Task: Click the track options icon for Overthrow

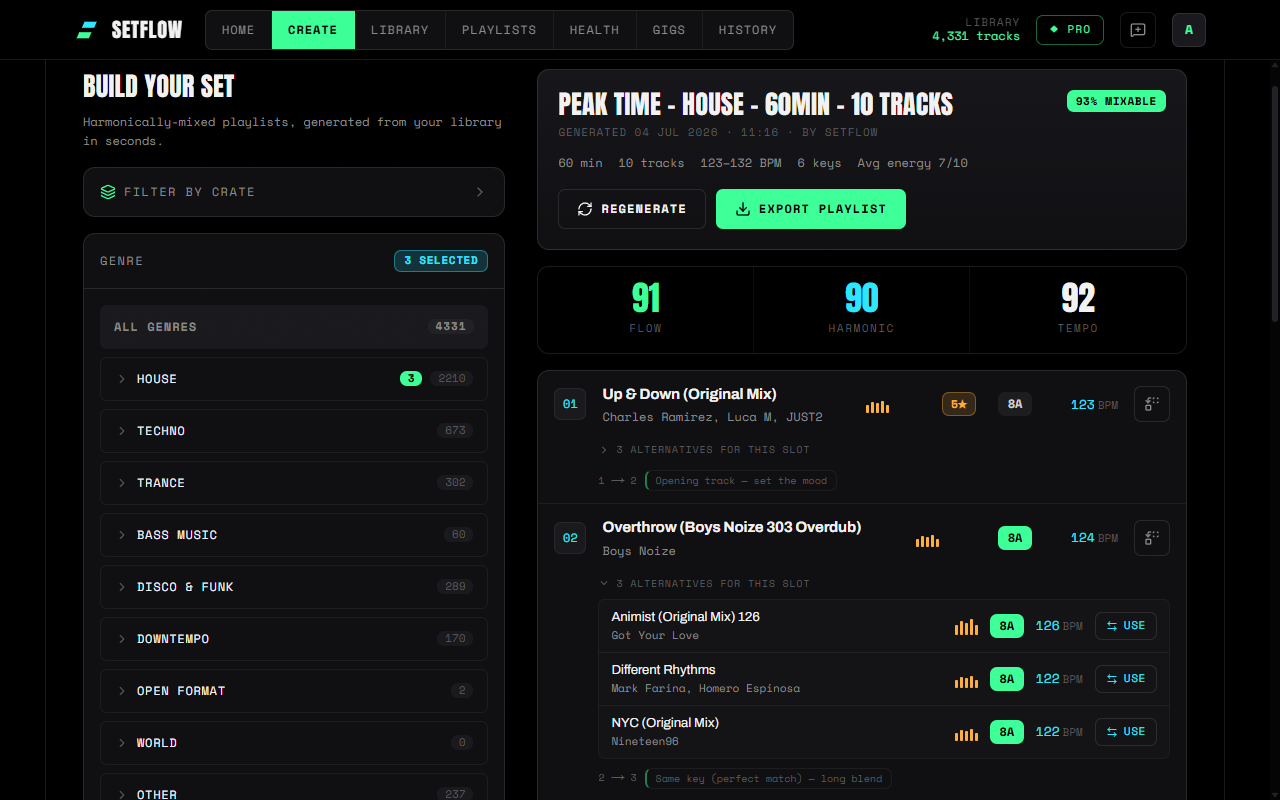Action: pos(1152,538)
